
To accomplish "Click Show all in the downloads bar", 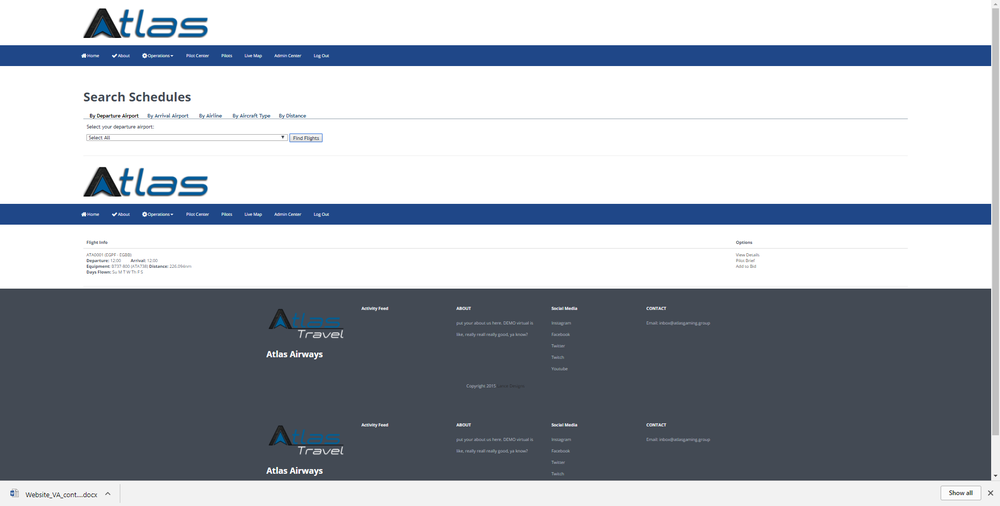I will tap(960, 493).
